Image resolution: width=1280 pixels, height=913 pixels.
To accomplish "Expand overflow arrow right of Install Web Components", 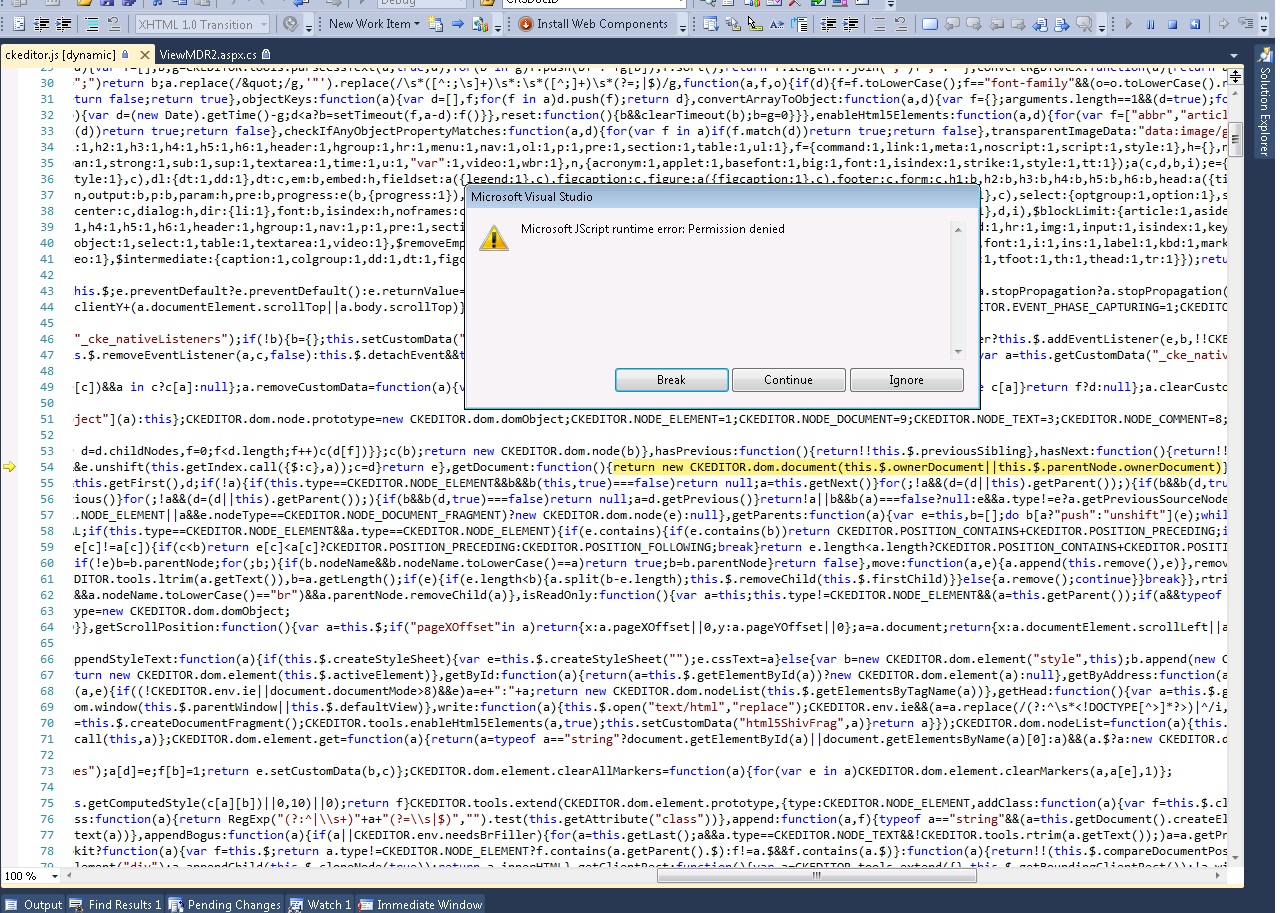I will pyautogui.click(x=683, y=27).
